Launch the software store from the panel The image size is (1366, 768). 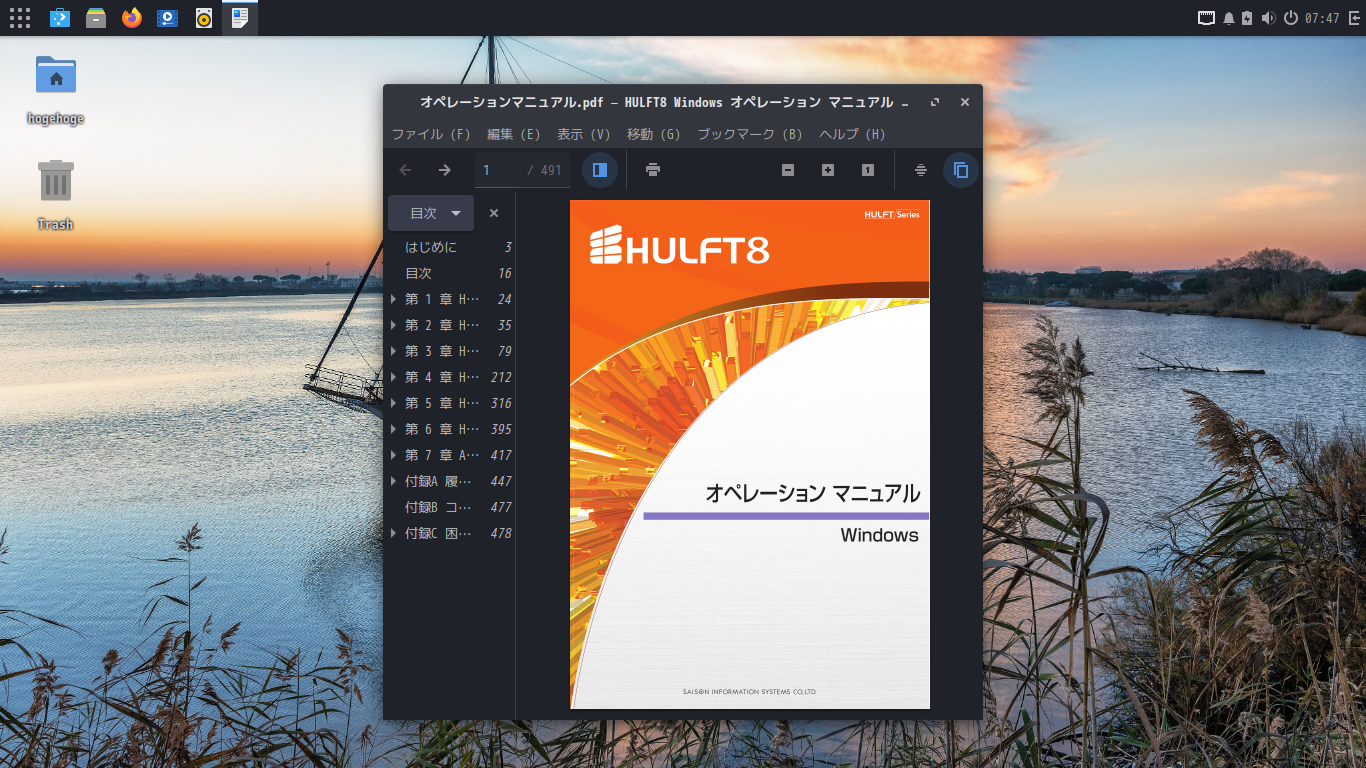click(60, 18)
